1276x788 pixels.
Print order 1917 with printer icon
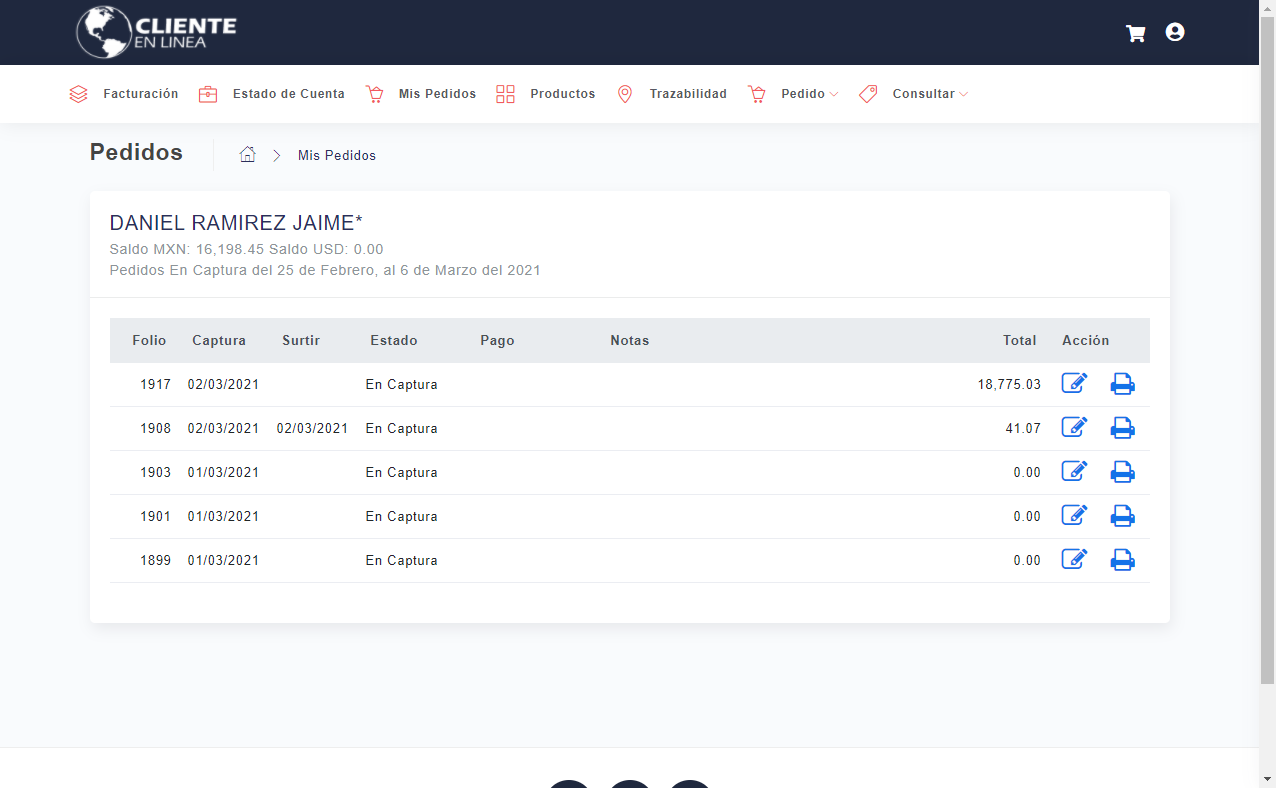1123,384
